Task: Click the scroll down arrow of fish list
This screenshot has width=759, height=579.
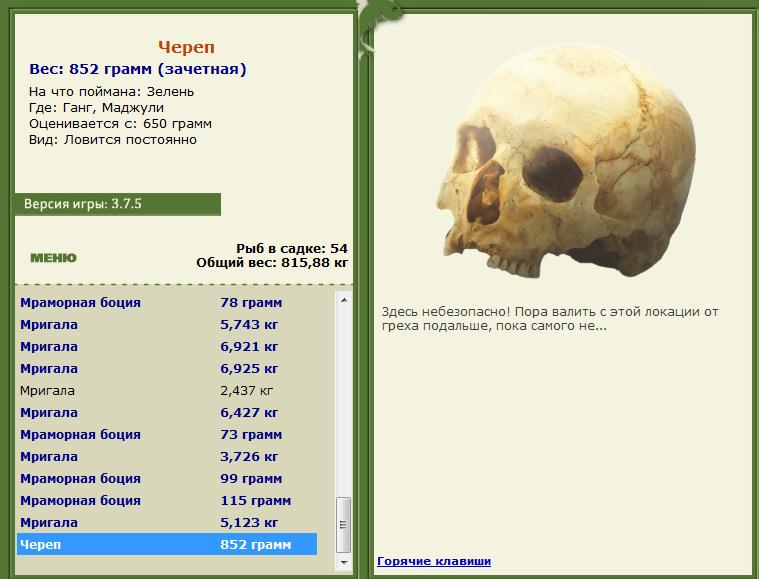Action: (x=344, y=562)
